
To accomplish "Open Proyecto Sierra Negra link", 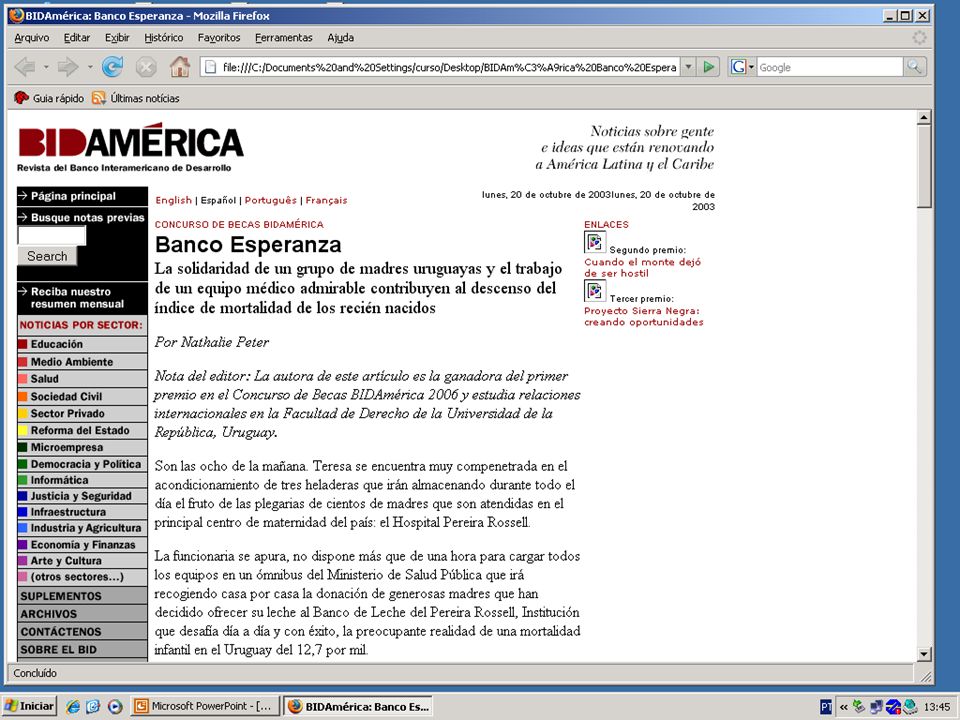I will point(643,317).
